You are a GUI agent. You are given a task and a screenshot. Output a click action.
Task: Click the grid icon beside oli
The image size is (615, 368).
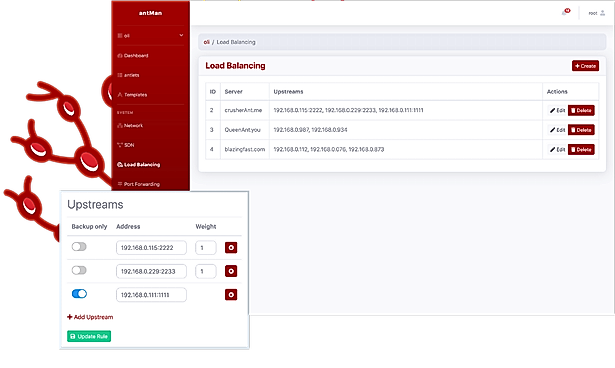click(120, 36)
